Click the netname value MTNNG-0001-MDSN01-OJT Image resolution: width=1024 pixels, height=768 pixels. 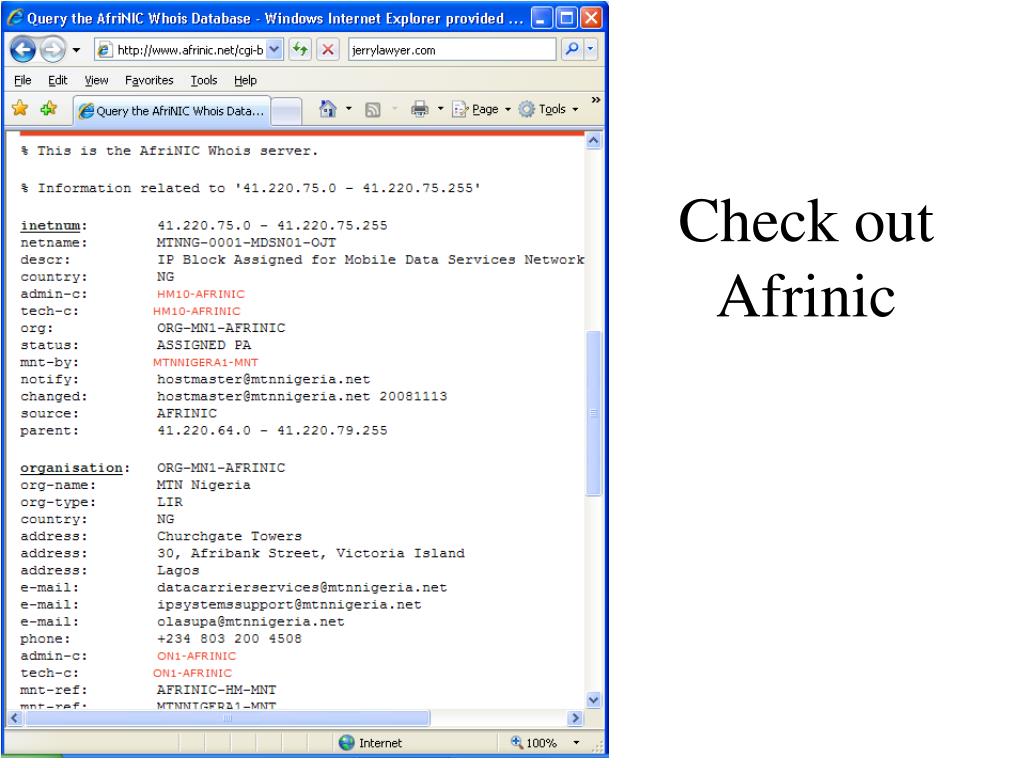click(x=246, y=243)
